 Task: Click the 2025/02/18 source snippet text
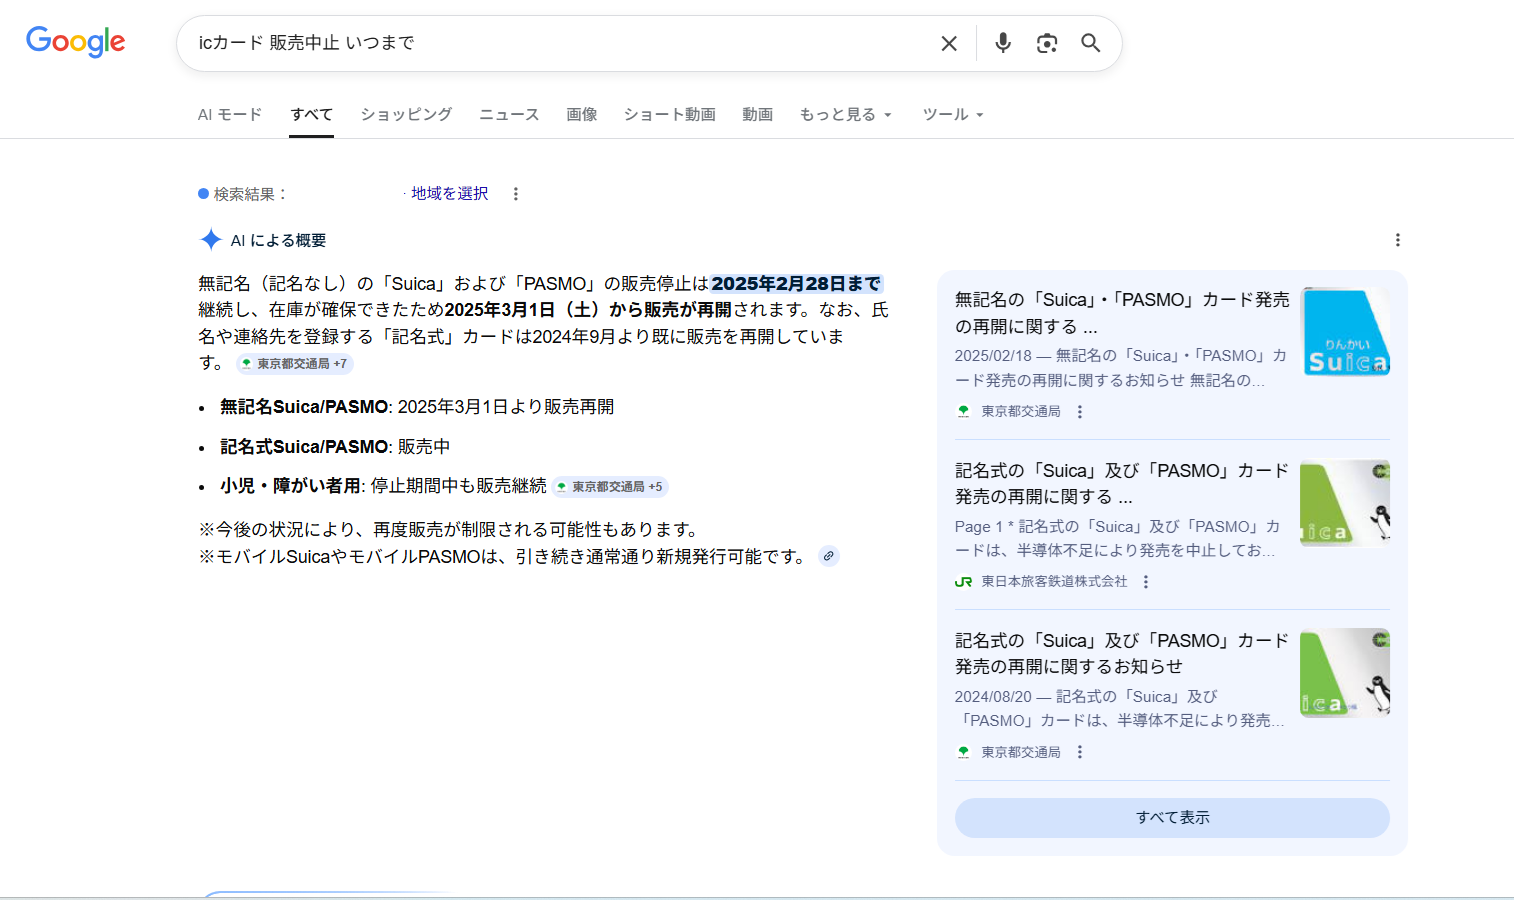click(x=1121, y=368)
